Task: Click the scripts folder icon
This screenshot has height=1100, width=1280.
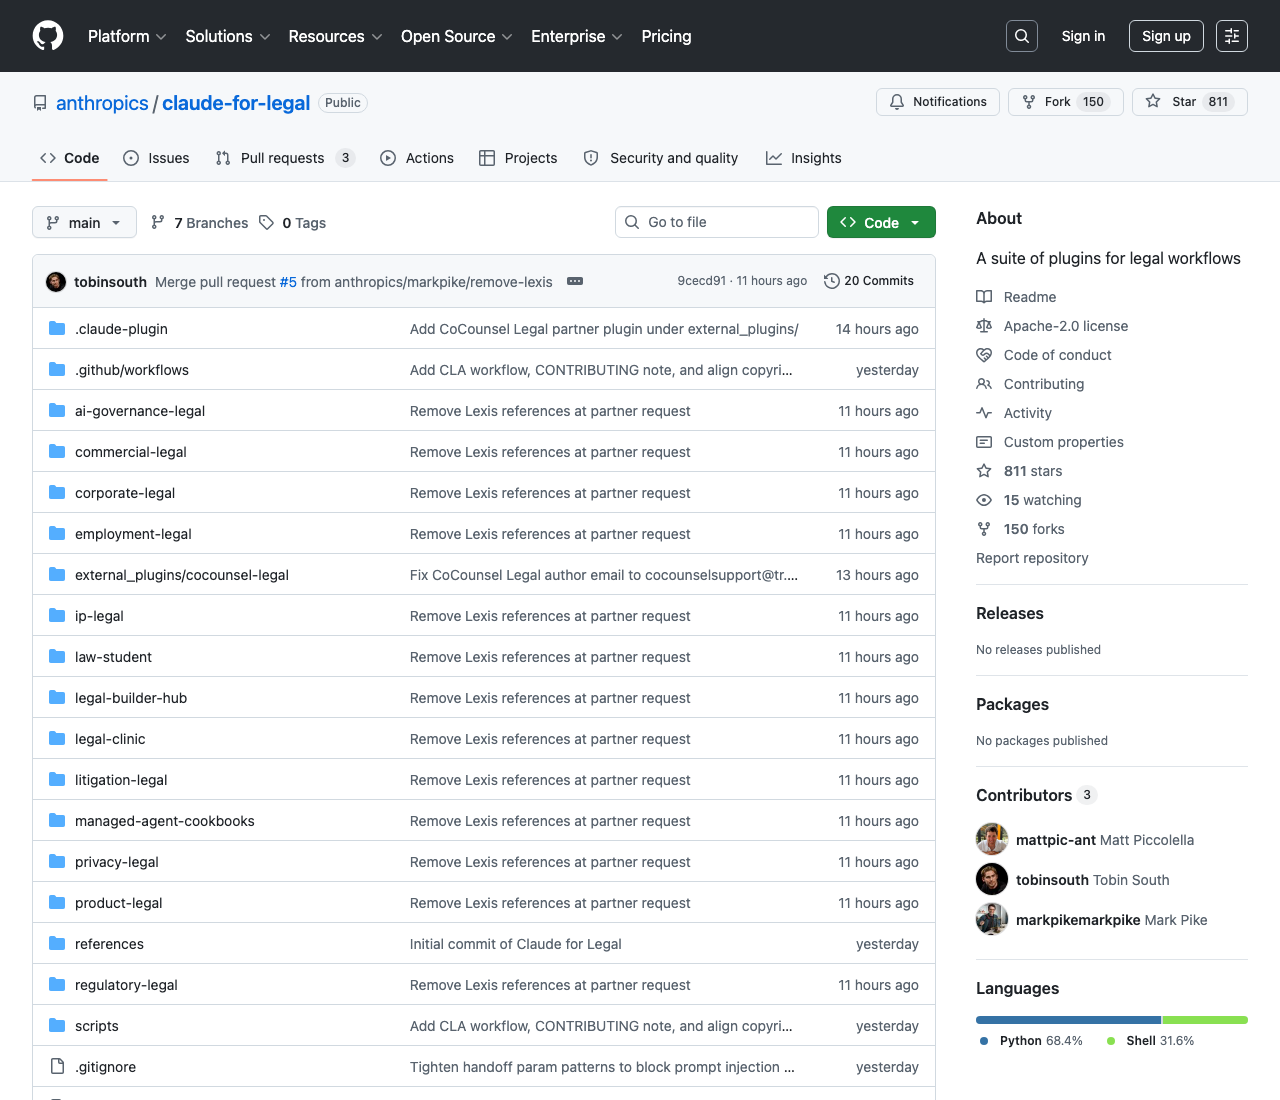Action: tap(57, 1025)
